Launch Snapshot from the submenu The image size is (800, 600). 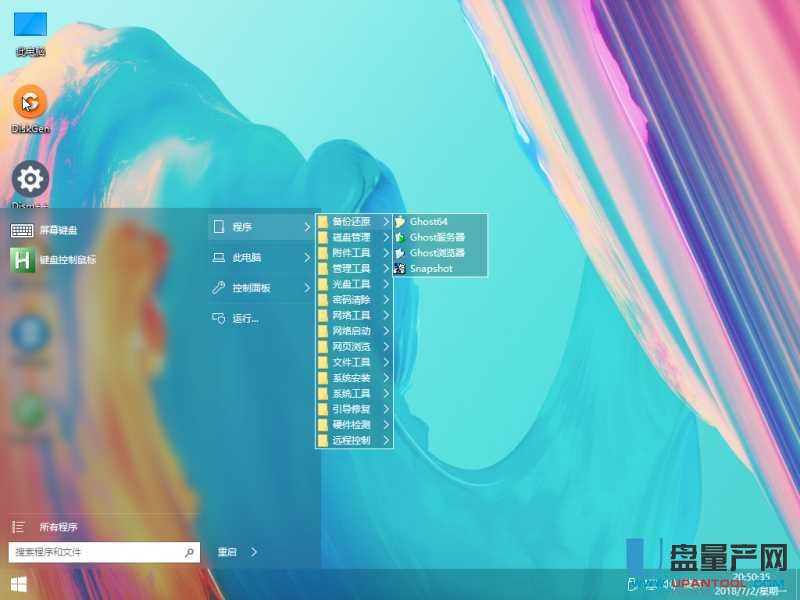coord(430,268)
